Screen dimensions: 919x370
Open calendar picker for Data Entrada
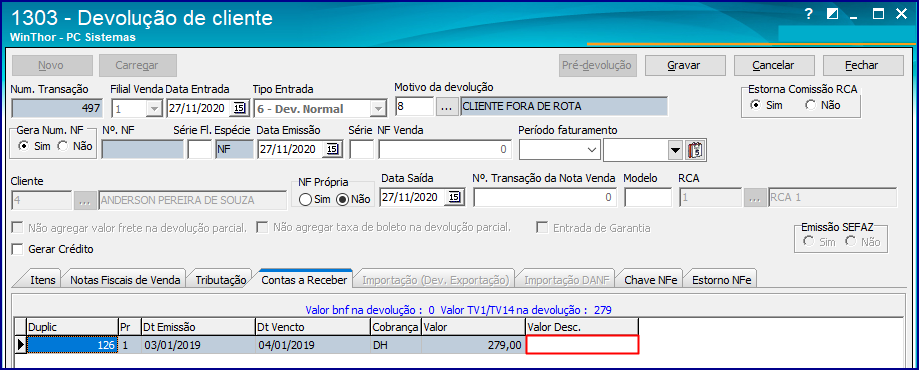tap(240, 108)
